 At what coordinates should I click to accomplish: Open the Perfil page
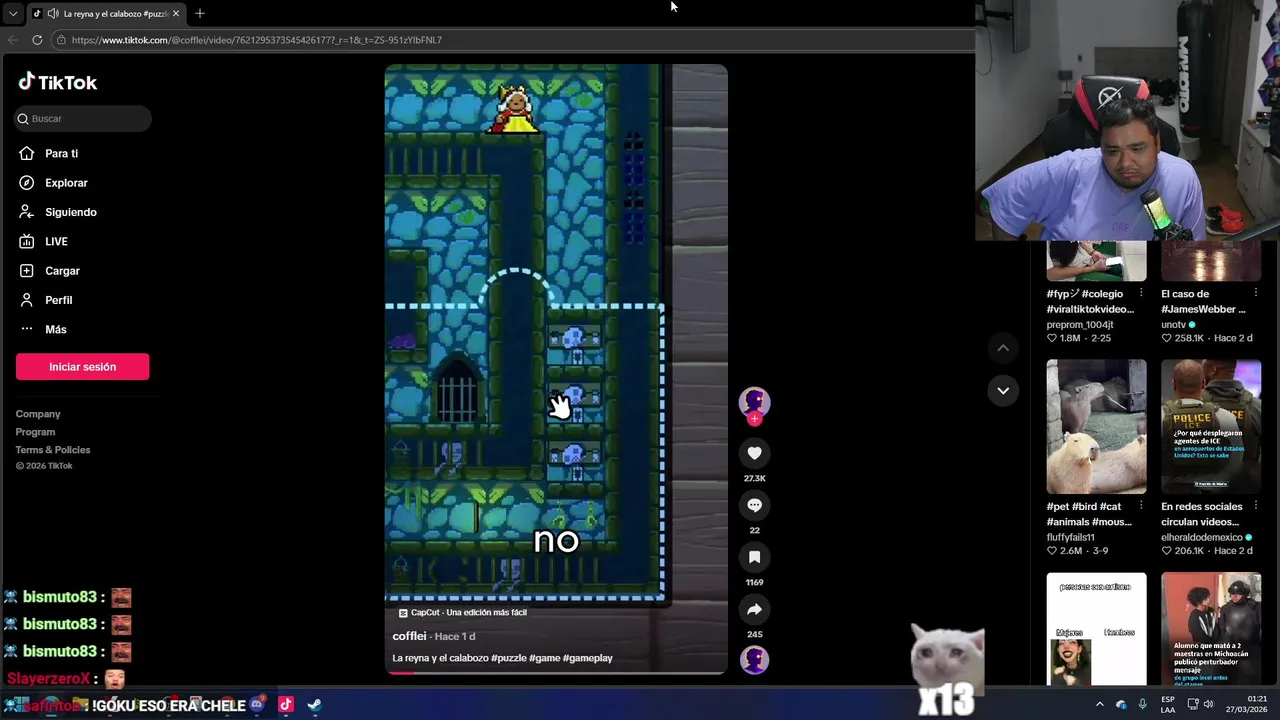(58, 300)
